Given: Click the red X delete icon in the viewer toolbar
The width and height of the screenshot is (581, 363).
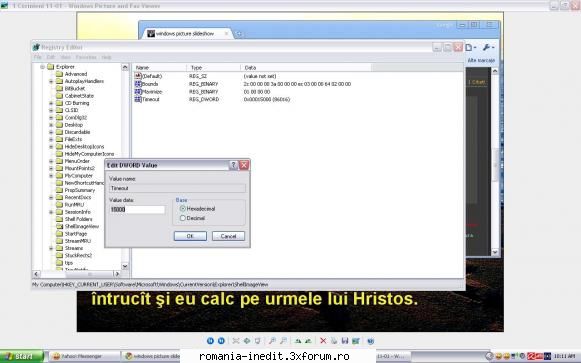Looking at the screenshot, I should pyautogui.click(x=323, y=341).
